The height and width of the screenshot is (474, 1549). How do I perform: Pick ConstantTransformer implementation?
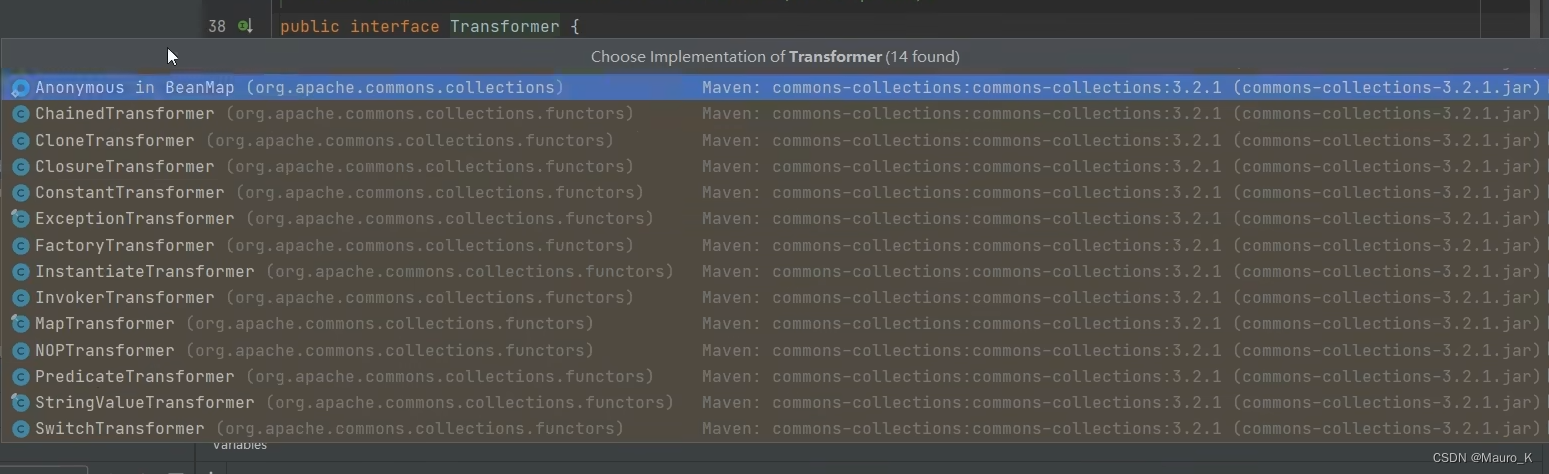pyautogui.click(x=774, y=192)
